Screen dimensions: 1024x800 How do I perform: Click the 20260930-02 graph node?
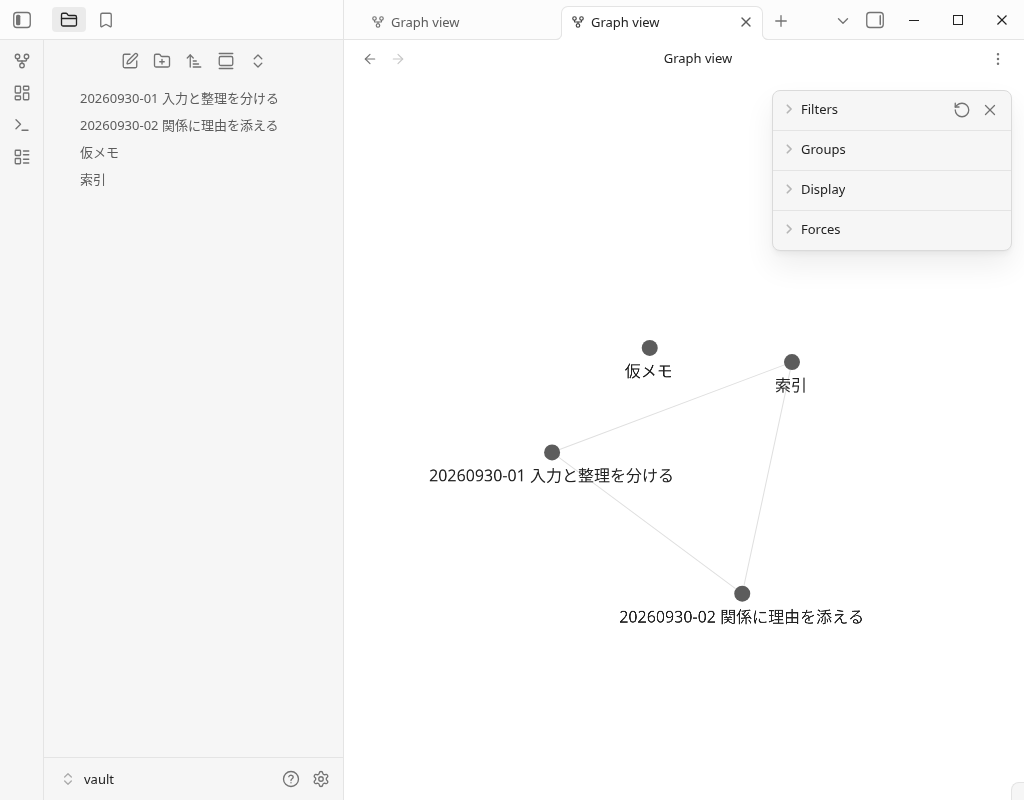(742, 594)
